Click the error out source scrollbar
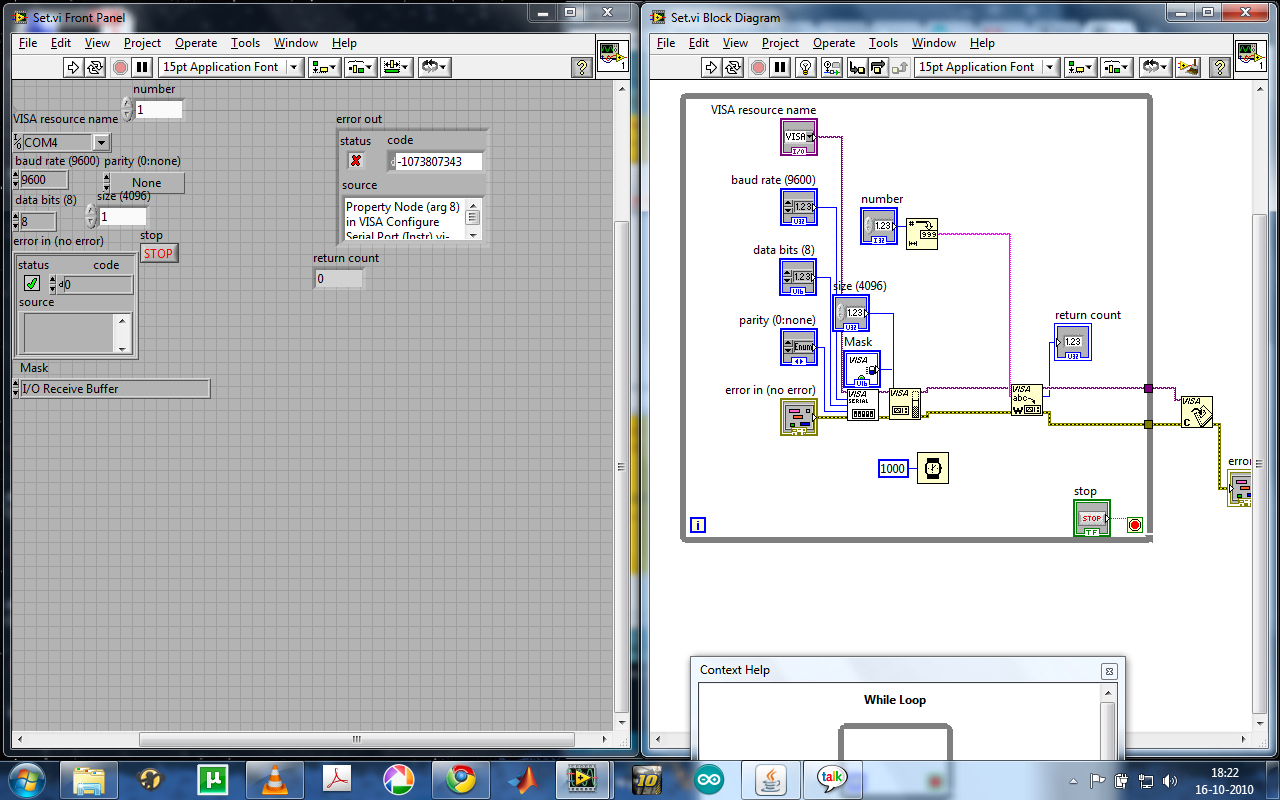Viewport: 1280px width, 800px height. click(474, 218)
